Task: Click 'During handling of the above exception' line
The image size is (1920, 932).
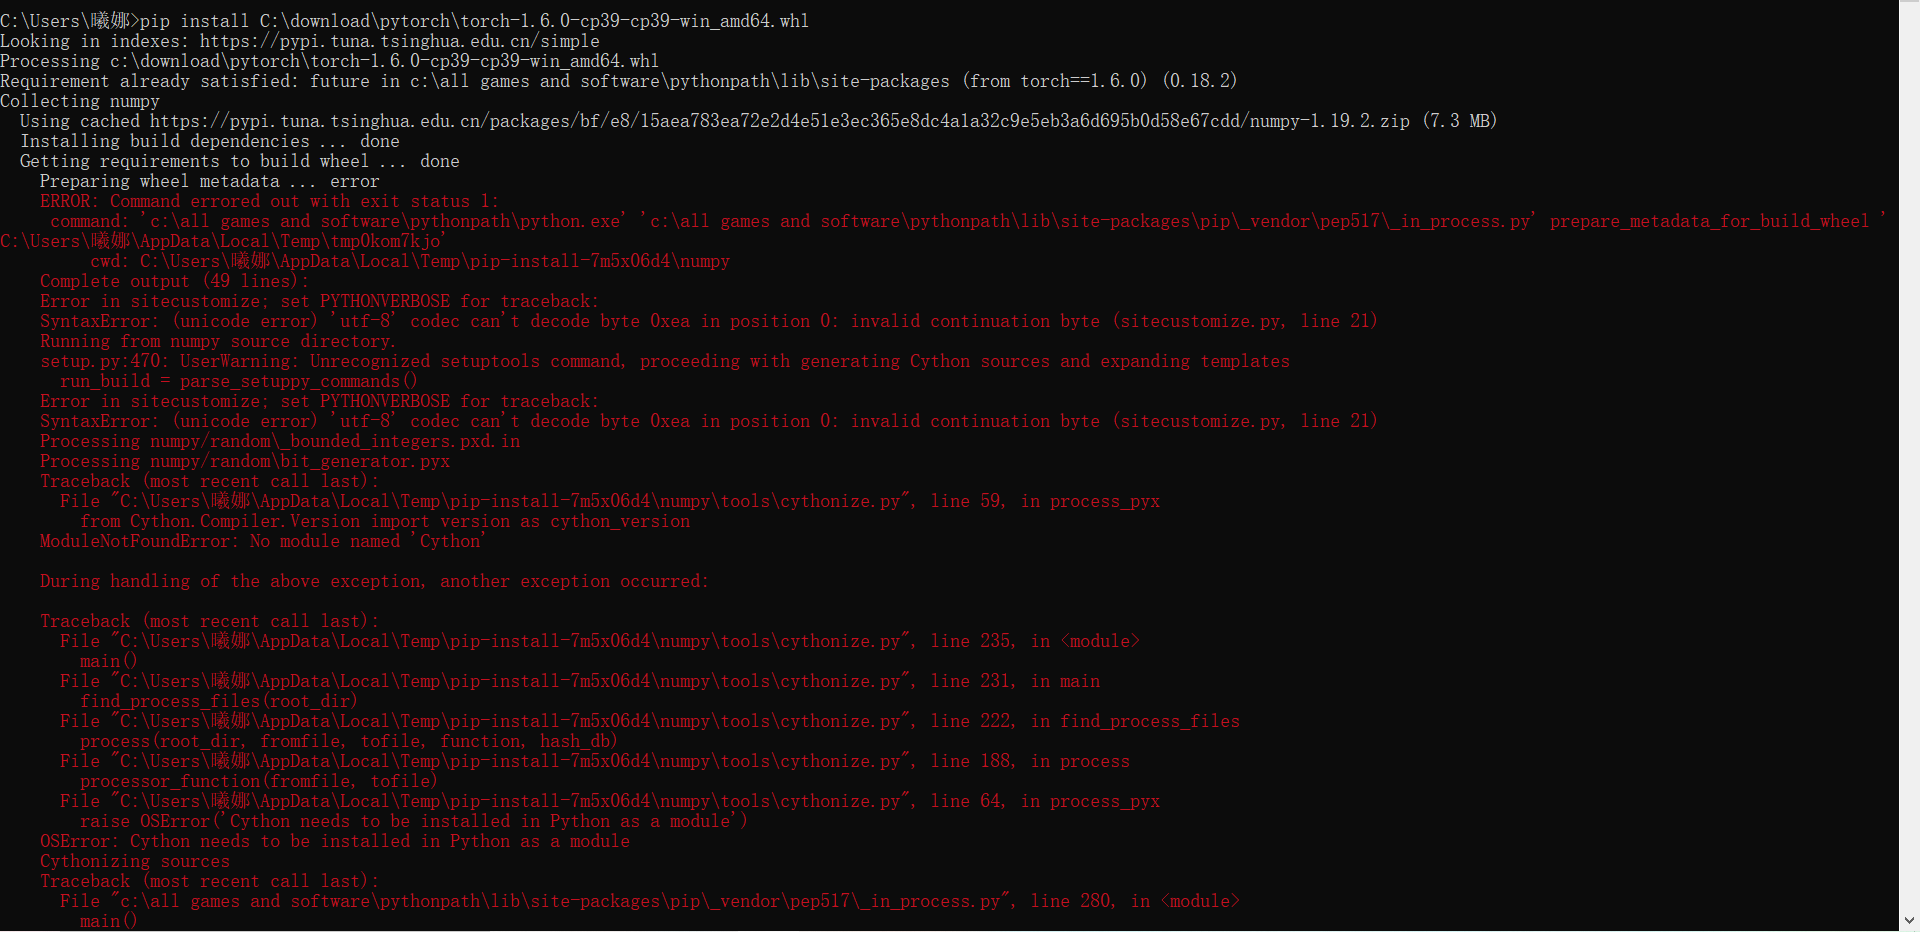Action: pyautogui.click(x=374, y=581)
